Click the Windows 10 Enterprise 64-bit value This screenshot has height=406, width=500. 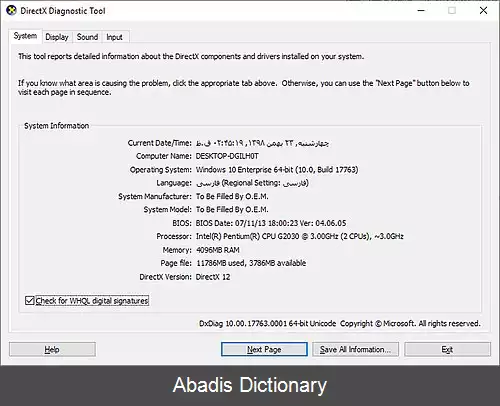point(277,170)
